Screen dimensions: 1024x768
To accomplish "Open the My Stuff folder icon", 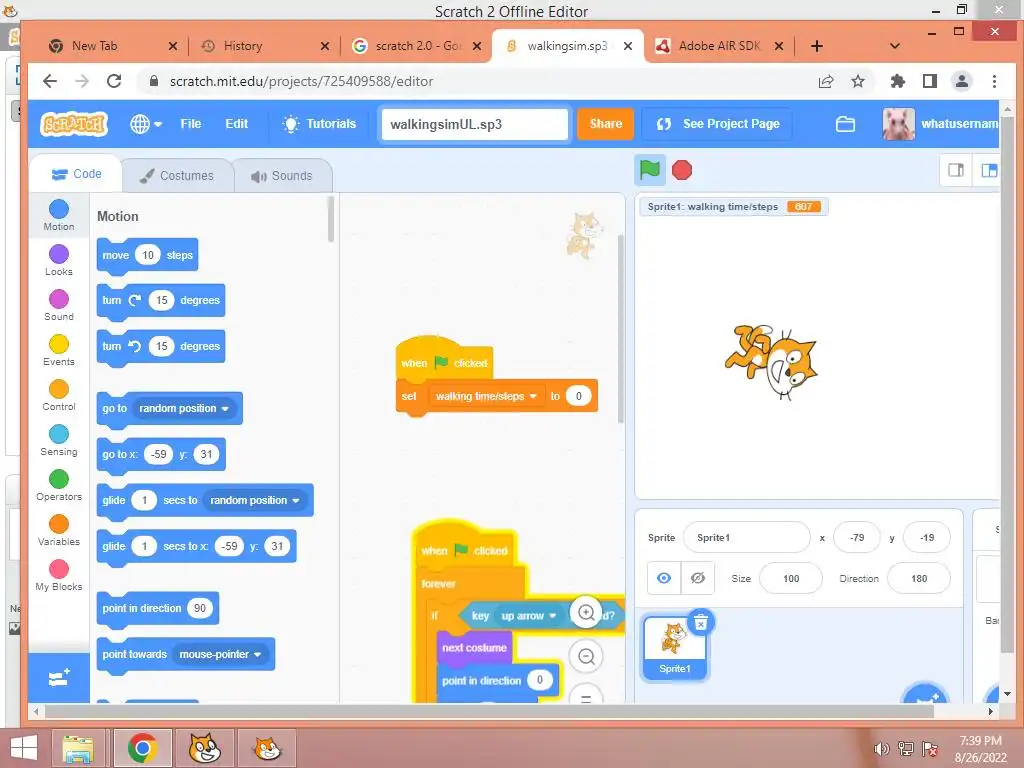I will 845,123.
